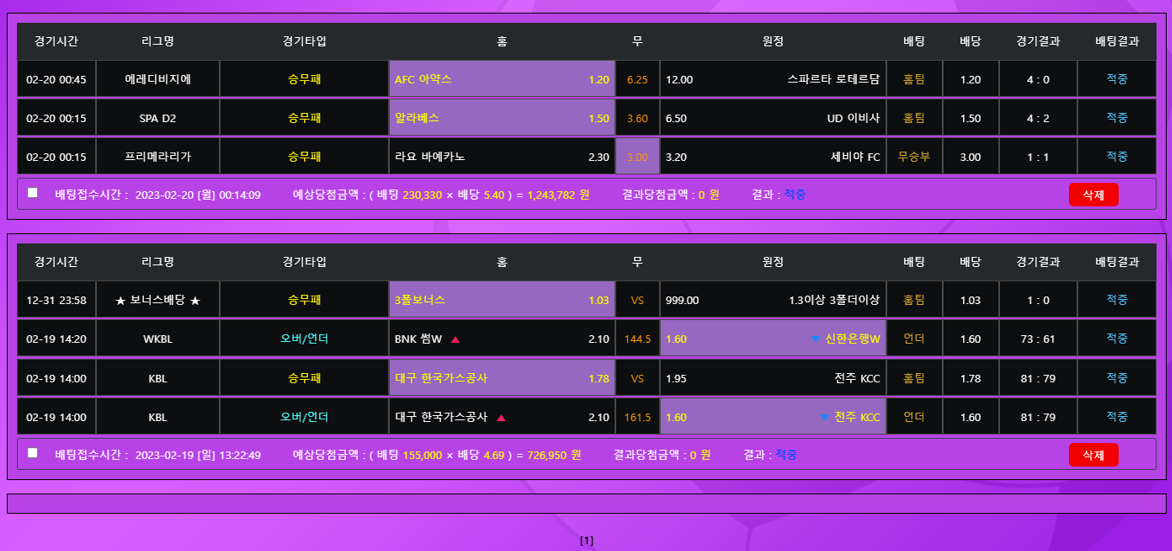1172x551 pixels.
Task: Click the blue down arrow beside 전주 KCC
Action: 824,418
